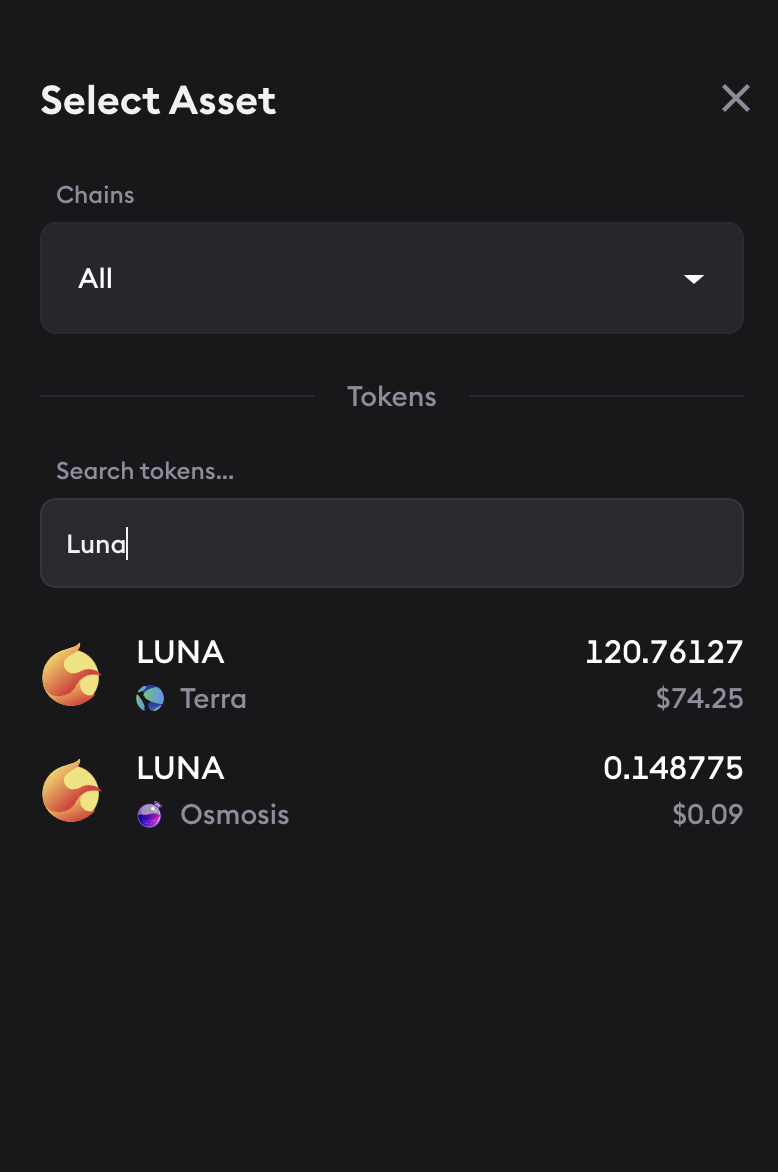Click the Osmosis chain label
Screen dimensions: 778x1172
pos(234,815)
